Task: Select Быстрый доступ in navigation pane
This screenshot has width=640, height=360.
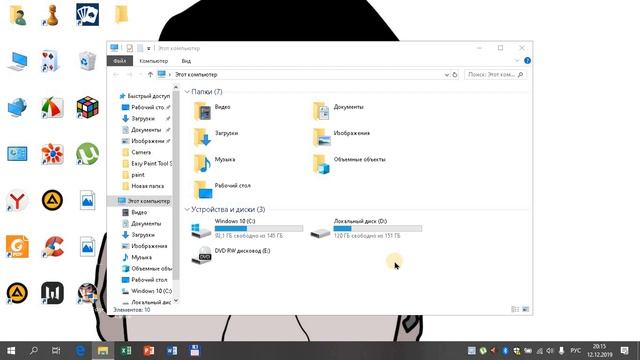Action: pyautogui.click(x=144, y=96)
